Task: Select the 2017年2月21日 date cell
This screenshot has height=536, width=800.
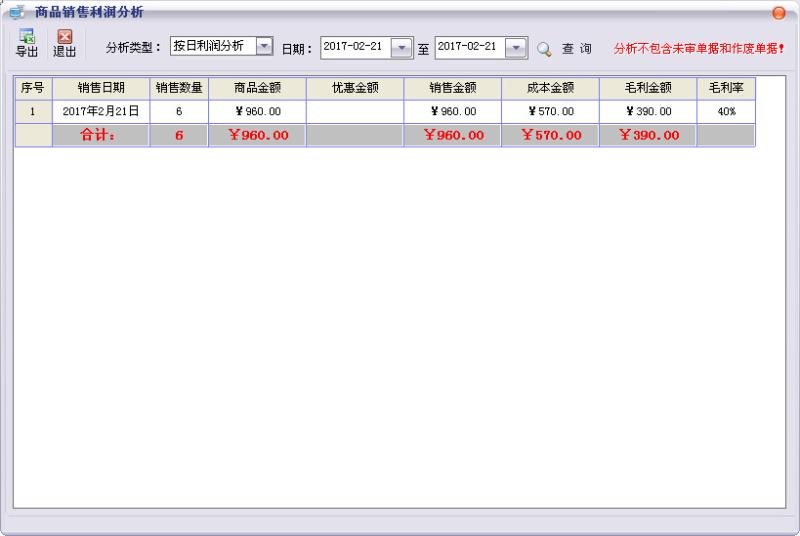Action: pyautogui.click(x=101, y=111)
